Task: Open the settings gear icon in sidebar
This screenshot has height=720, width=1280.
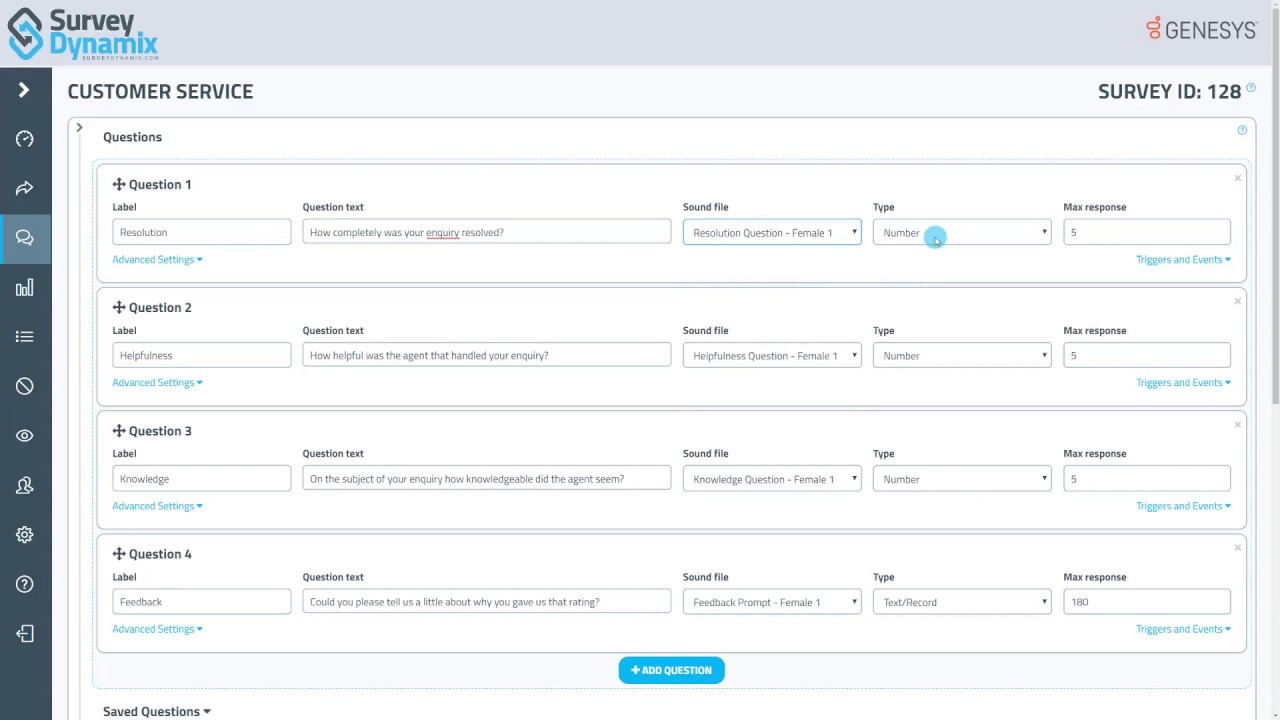Action: 25,535
